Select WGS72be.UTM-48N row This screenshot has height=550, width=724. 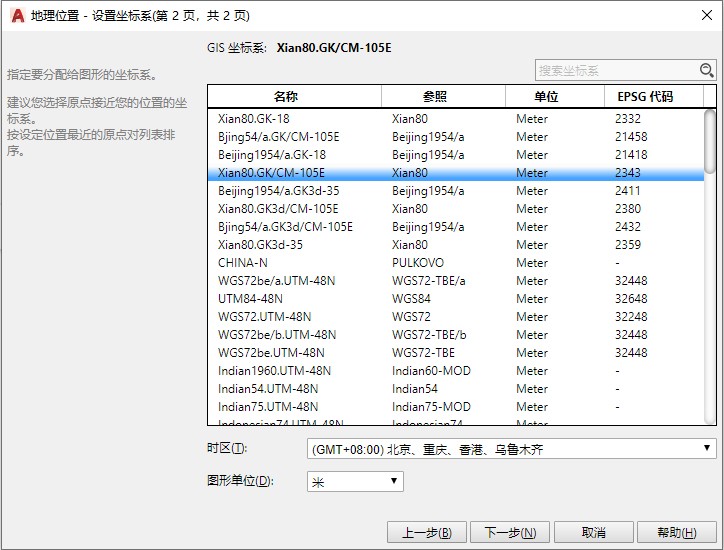click(456, 353)
